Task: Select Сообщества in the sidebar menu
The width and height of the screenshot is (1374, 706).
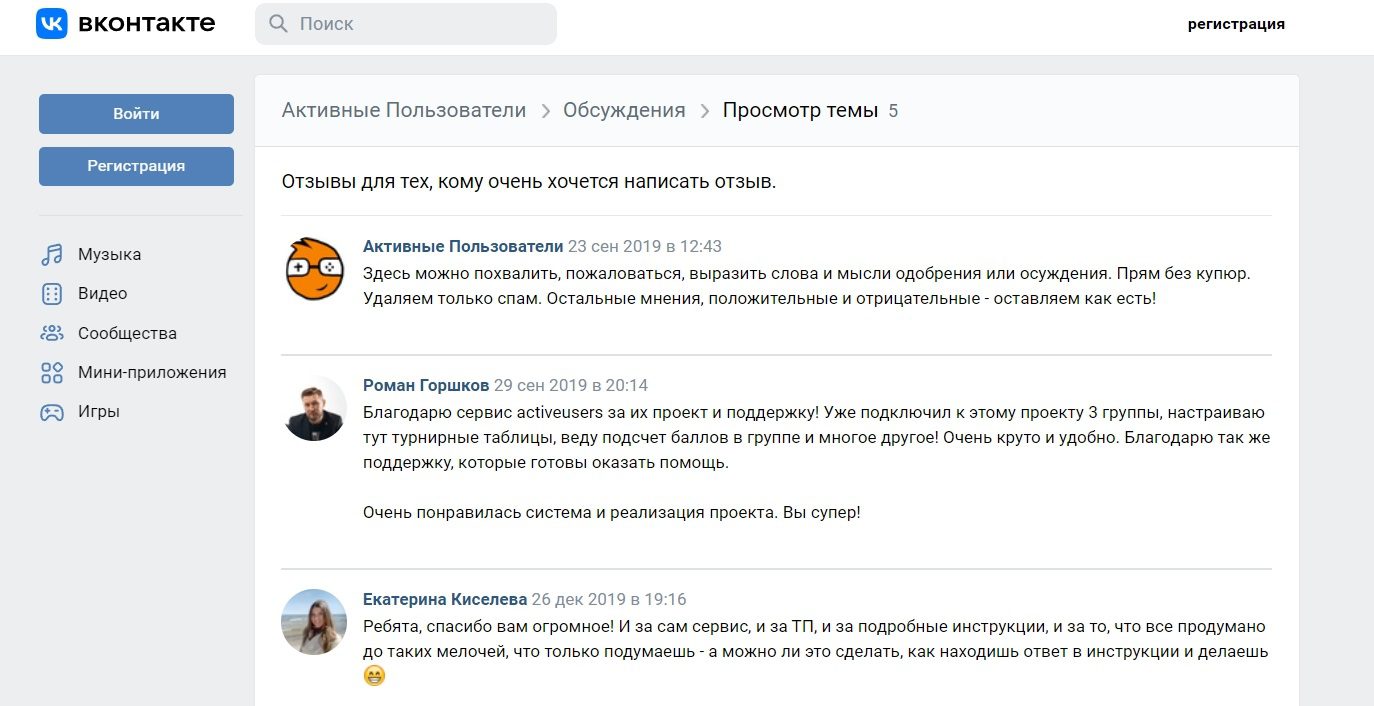Action: (127, 333)
